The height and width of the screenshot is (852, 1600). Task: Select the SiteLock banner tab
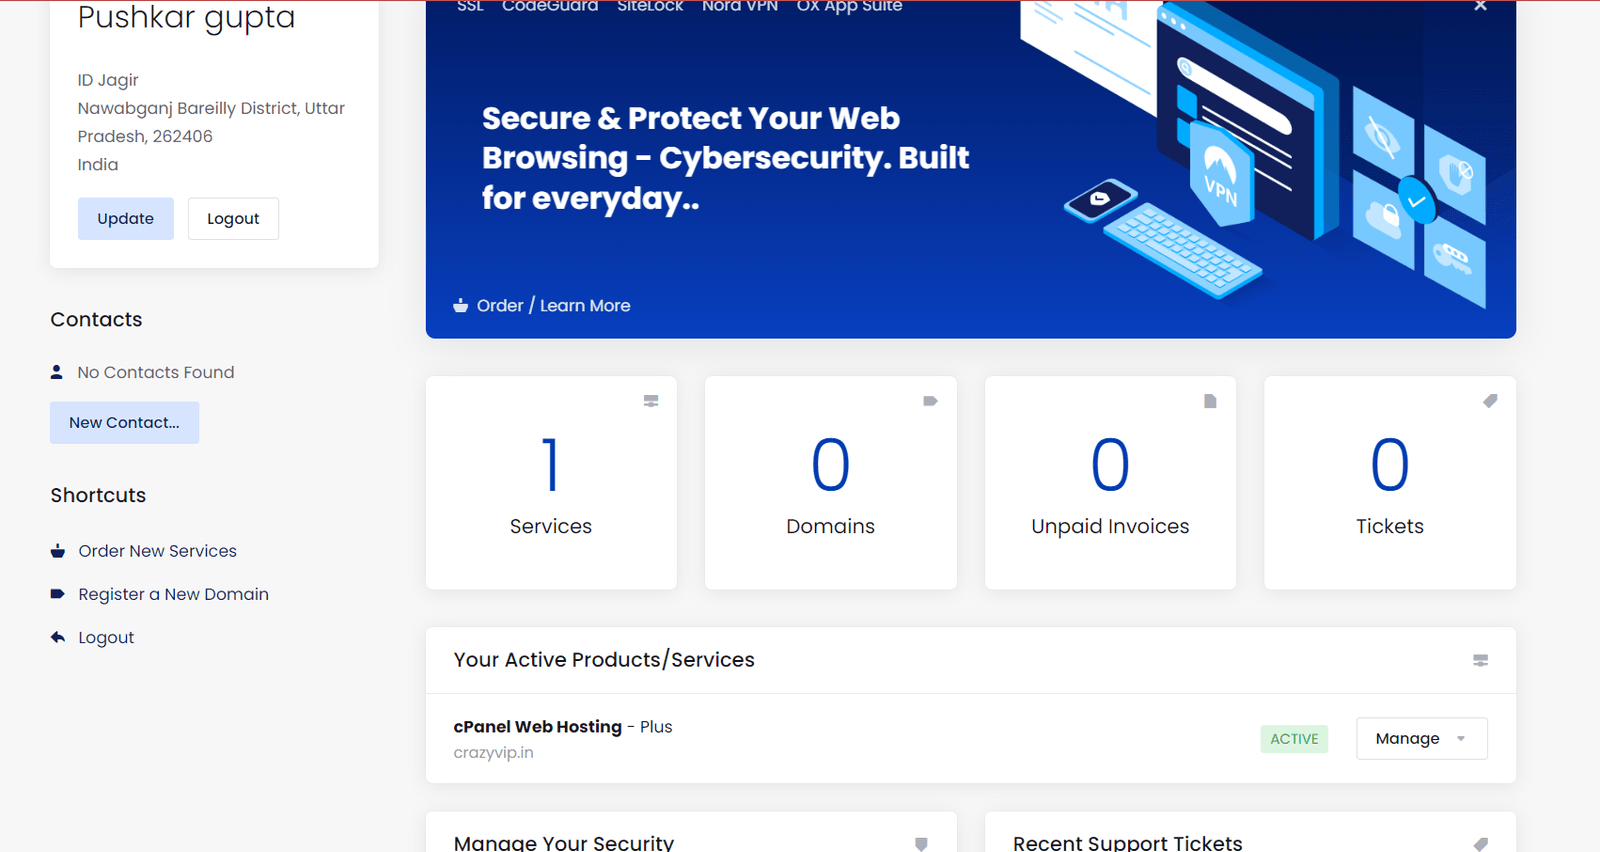coord(650,7)
